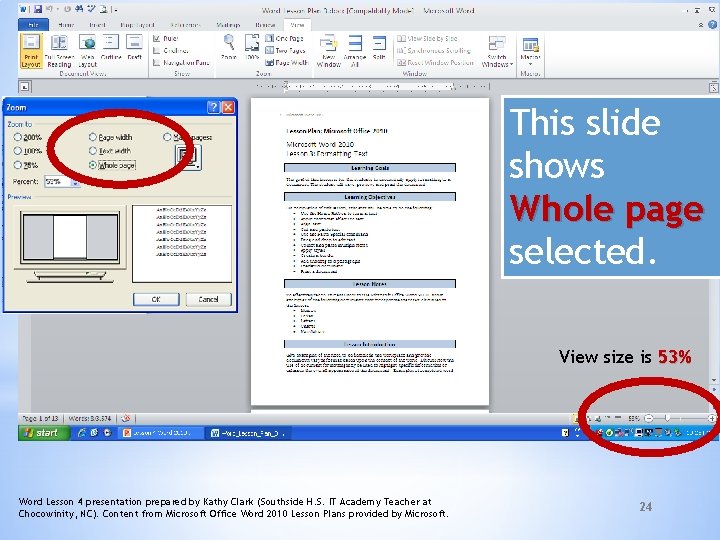
Task: Expand the Switch Windows dropdown
Action: pyautogui.click(x=497, y=51)
